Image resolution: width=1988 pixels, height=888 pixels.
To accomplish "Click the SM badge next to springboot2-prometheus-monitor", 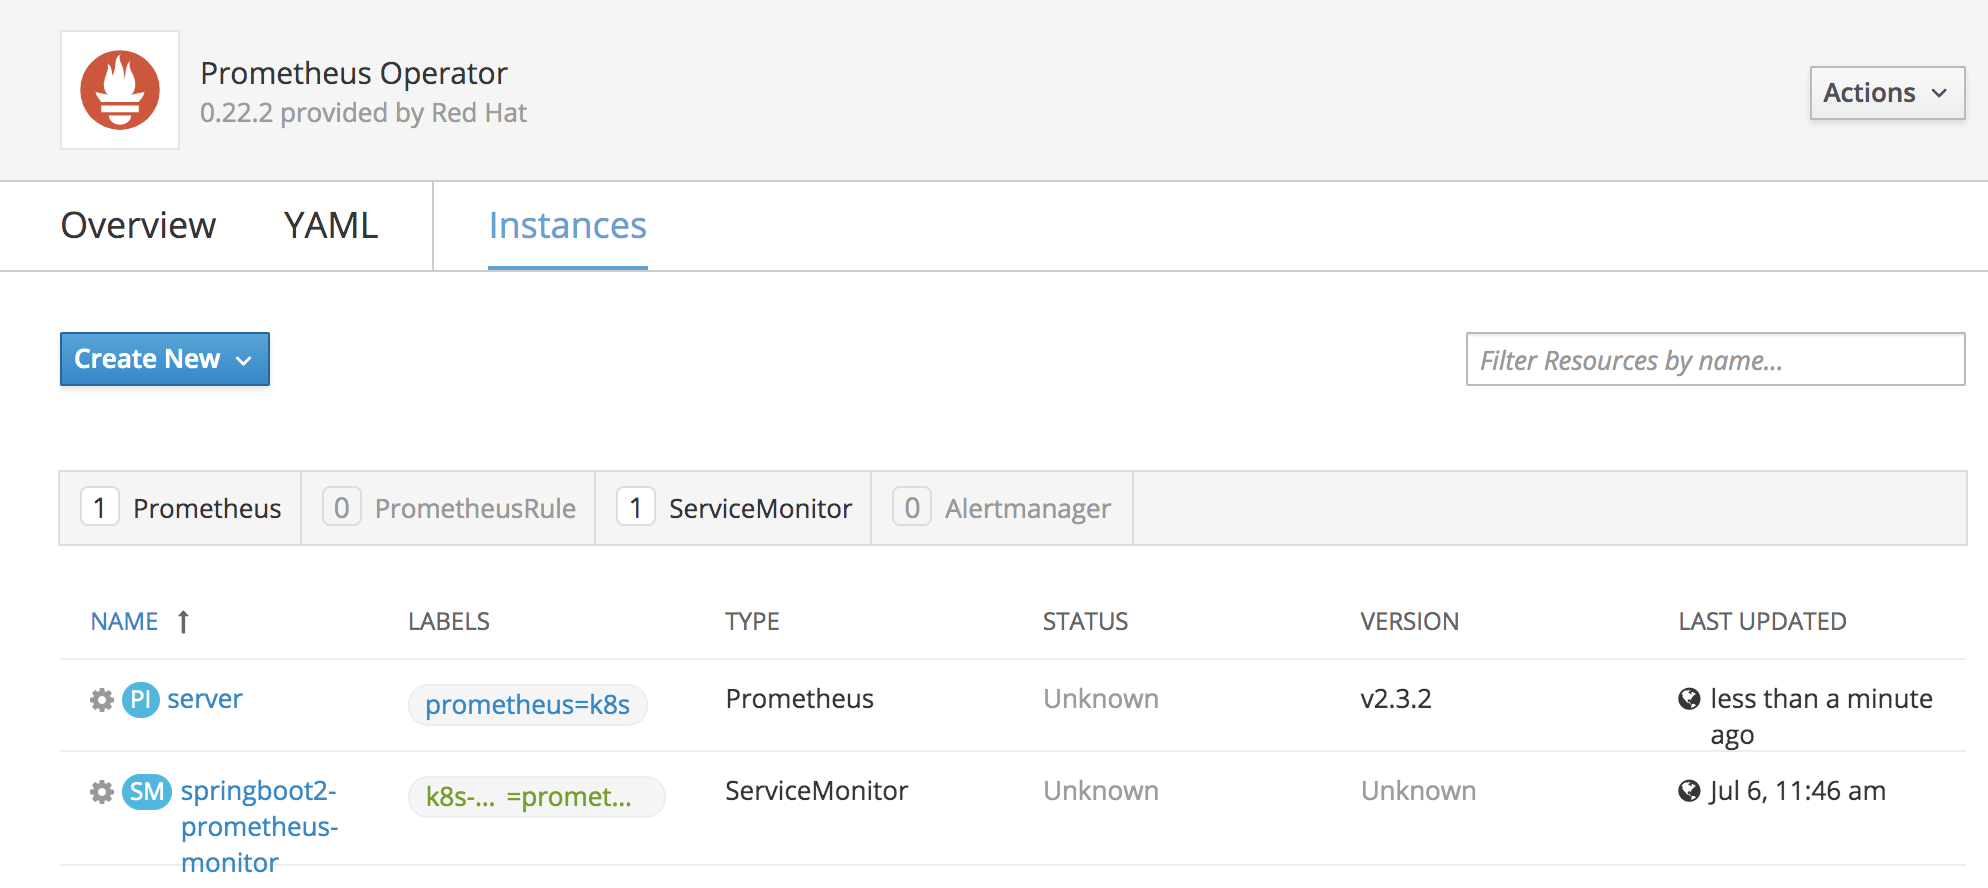I will 147,792.
